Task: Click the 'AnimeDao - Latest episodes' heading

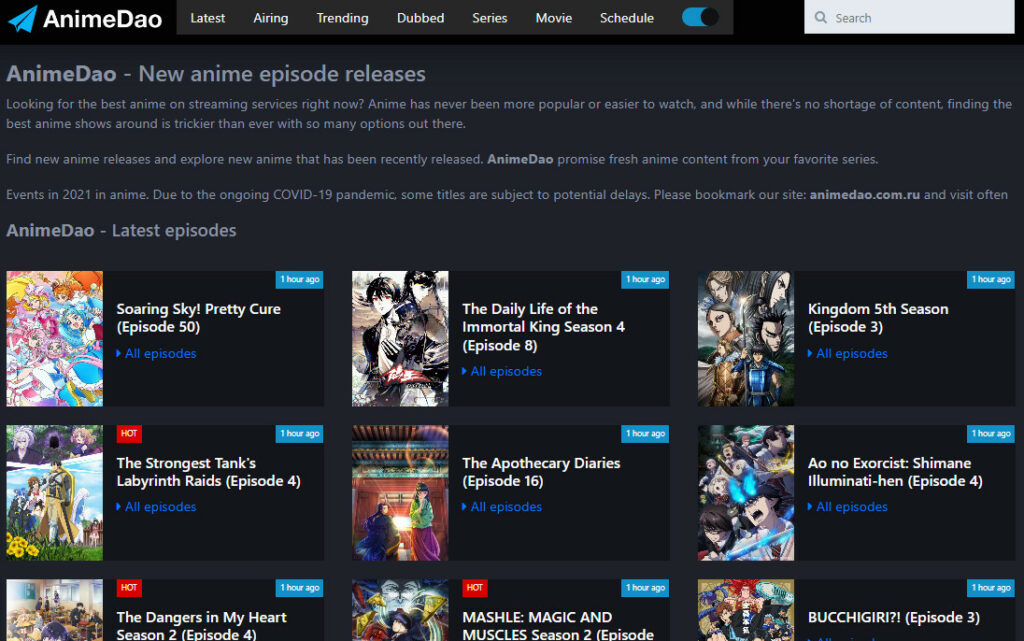Action: point(121,230)
